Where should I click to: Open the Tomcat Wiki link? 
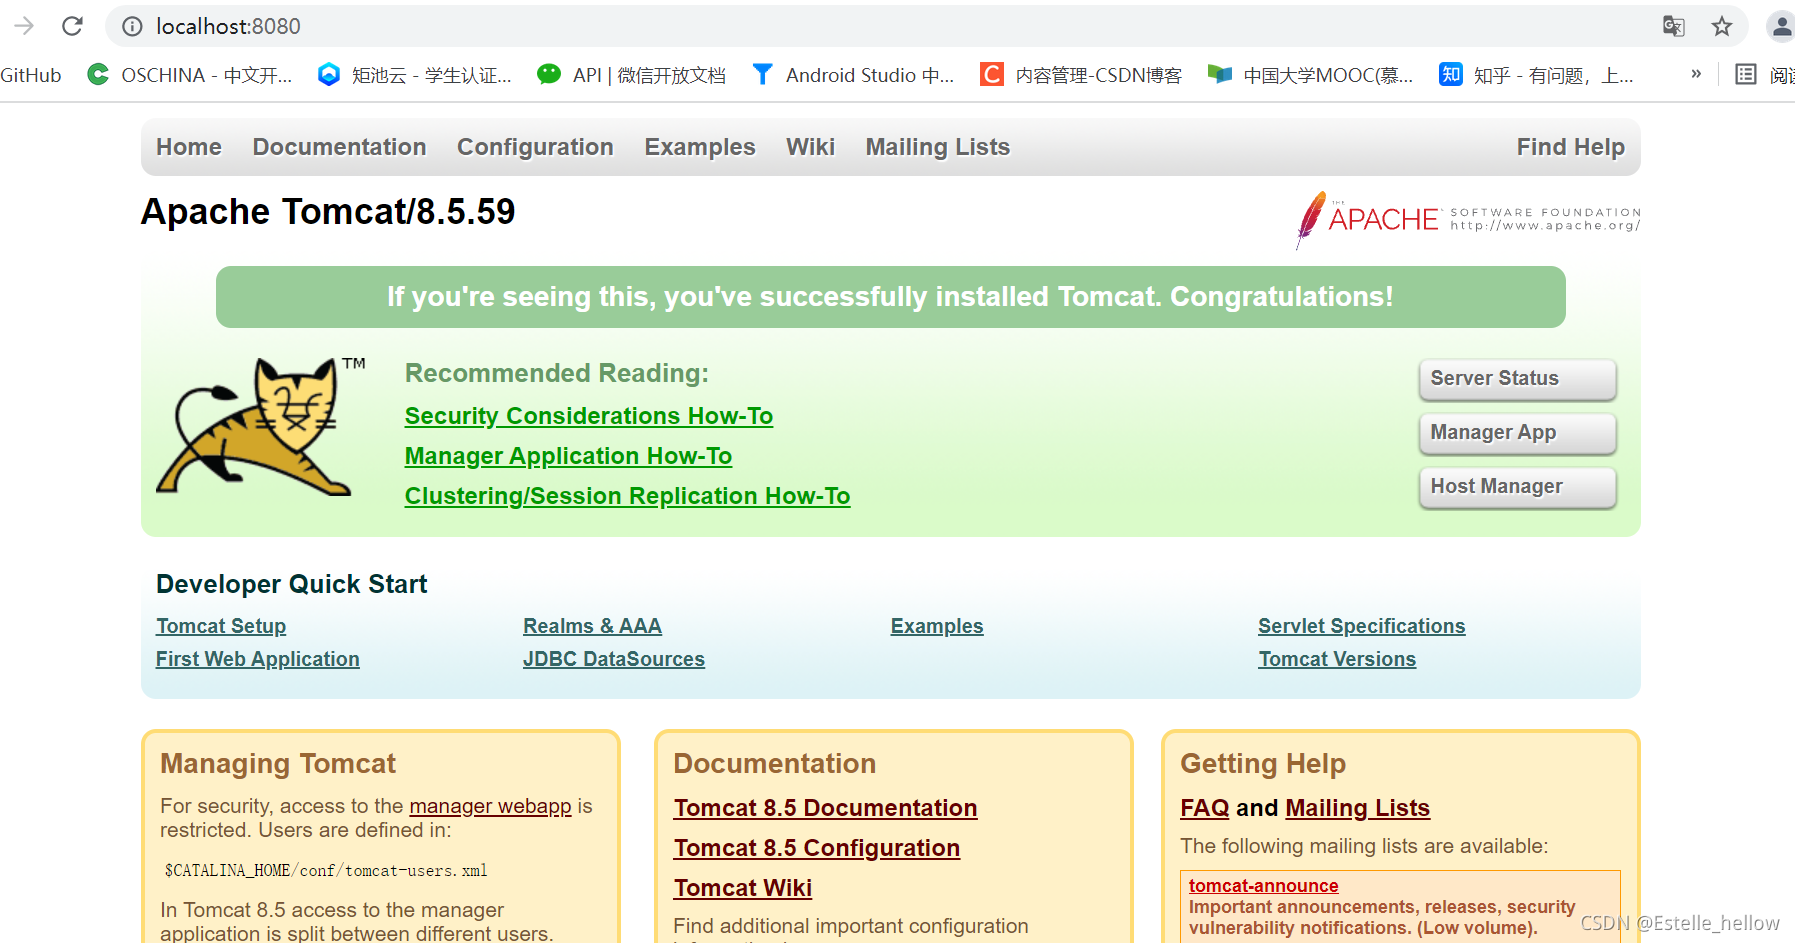742,888
